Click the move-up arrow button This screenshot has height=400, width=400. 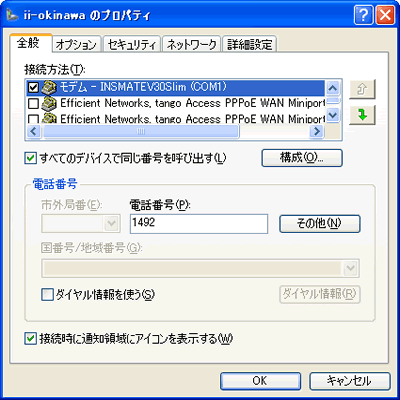pyautogui.click(x=362, y=89)
